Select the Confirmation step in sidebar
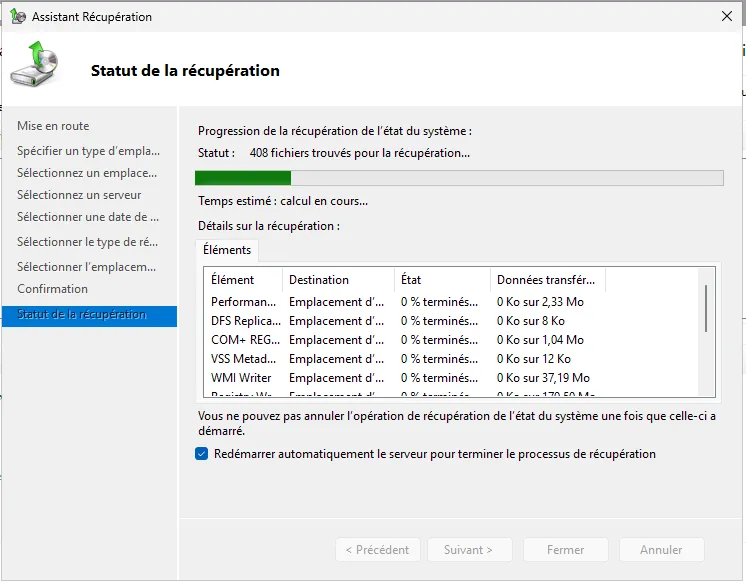The width and height of the screenshot is (746, 583). click(x=52, y=289)
